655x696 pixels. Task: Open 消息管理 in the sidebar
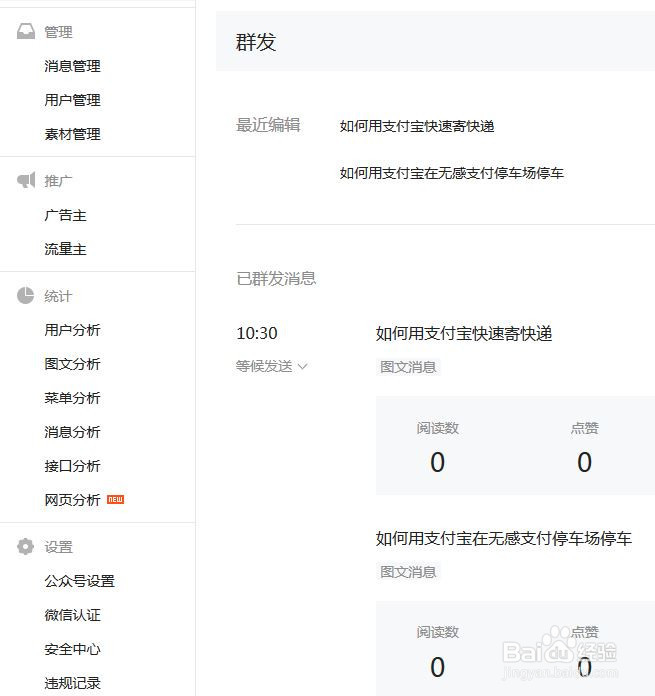pos(72,66)
